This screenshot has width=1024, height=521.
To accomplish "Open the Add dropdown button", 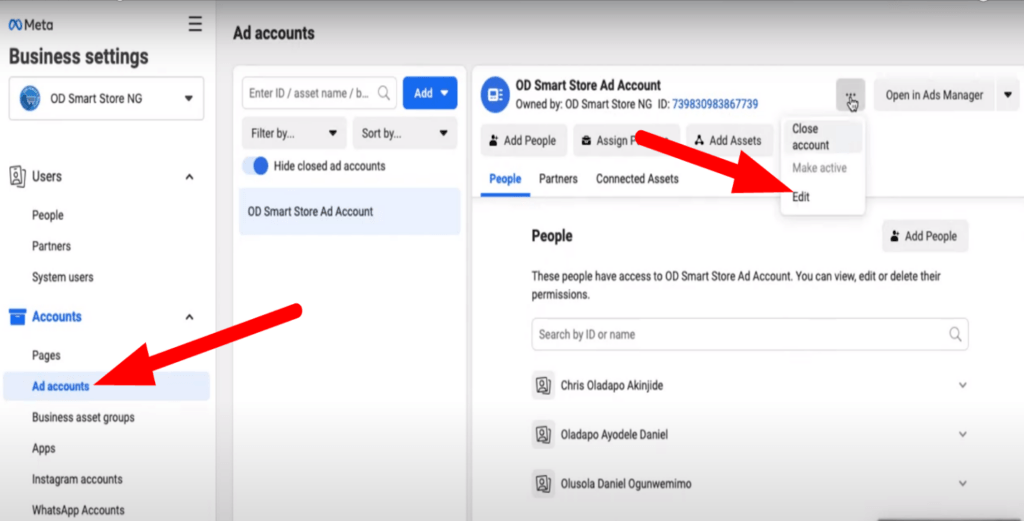I will pos(430,93).
